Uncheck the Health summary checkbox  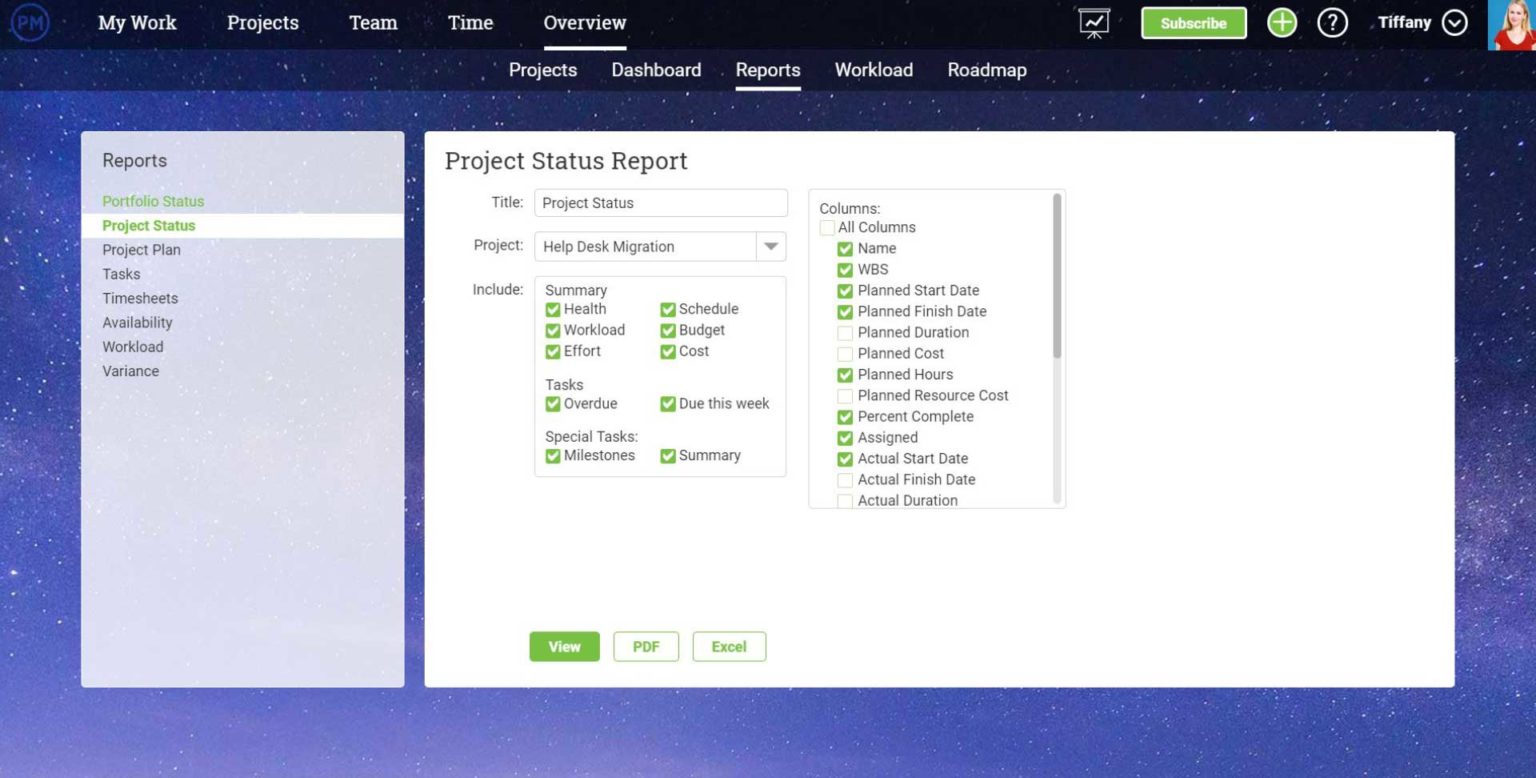(553, 310)
